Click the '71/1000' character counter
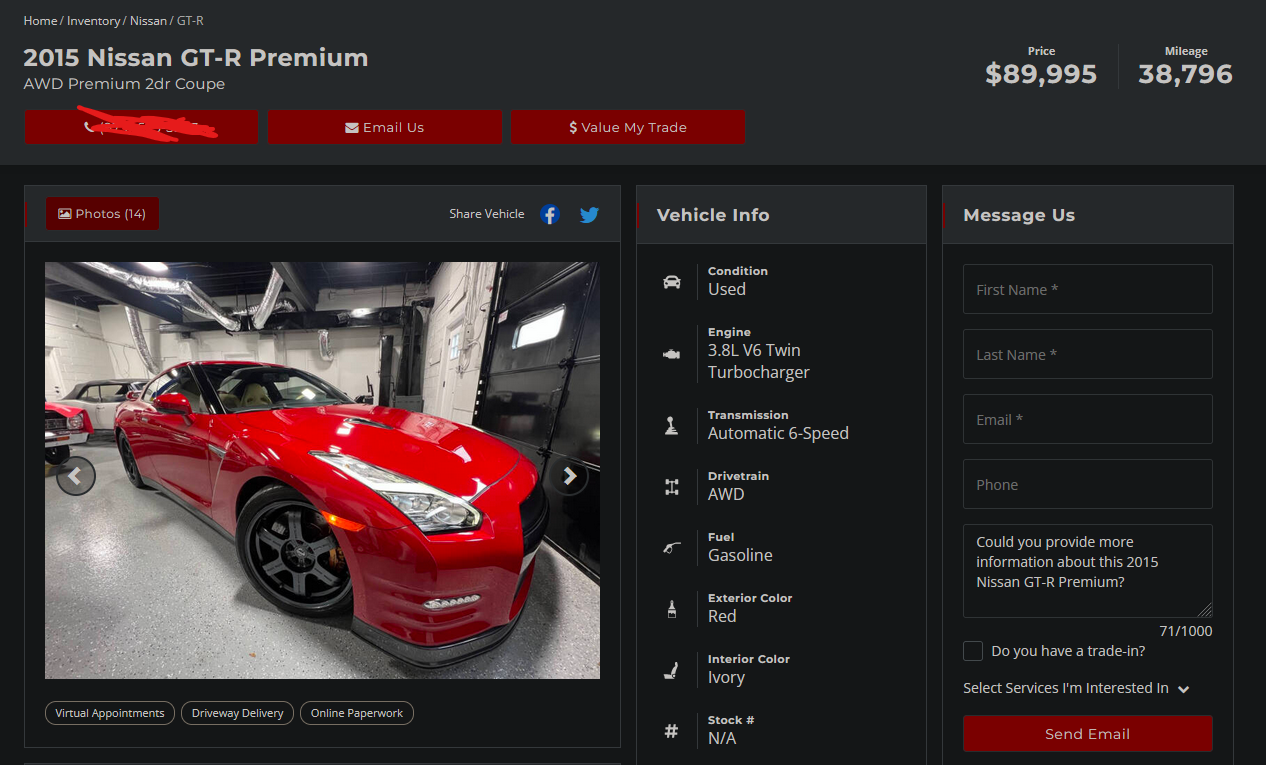This screenshot has height=765, width=1266. [x=1186, y=631]
